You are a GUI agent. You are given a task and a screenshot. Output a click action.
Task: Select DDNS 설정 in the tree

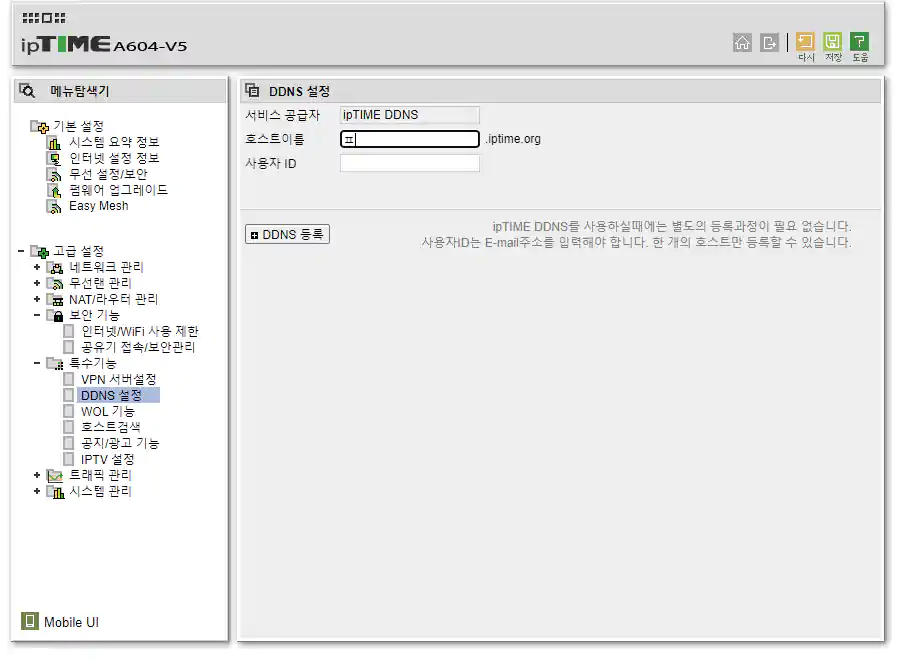[x=111, y=396]
